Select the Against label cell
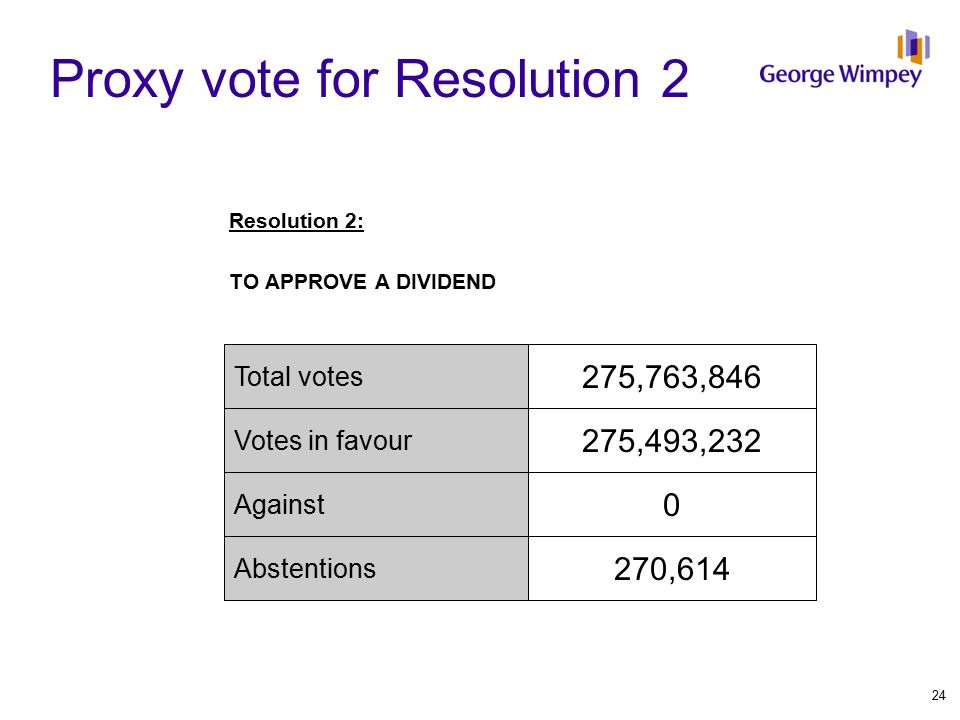 (377, 504)
